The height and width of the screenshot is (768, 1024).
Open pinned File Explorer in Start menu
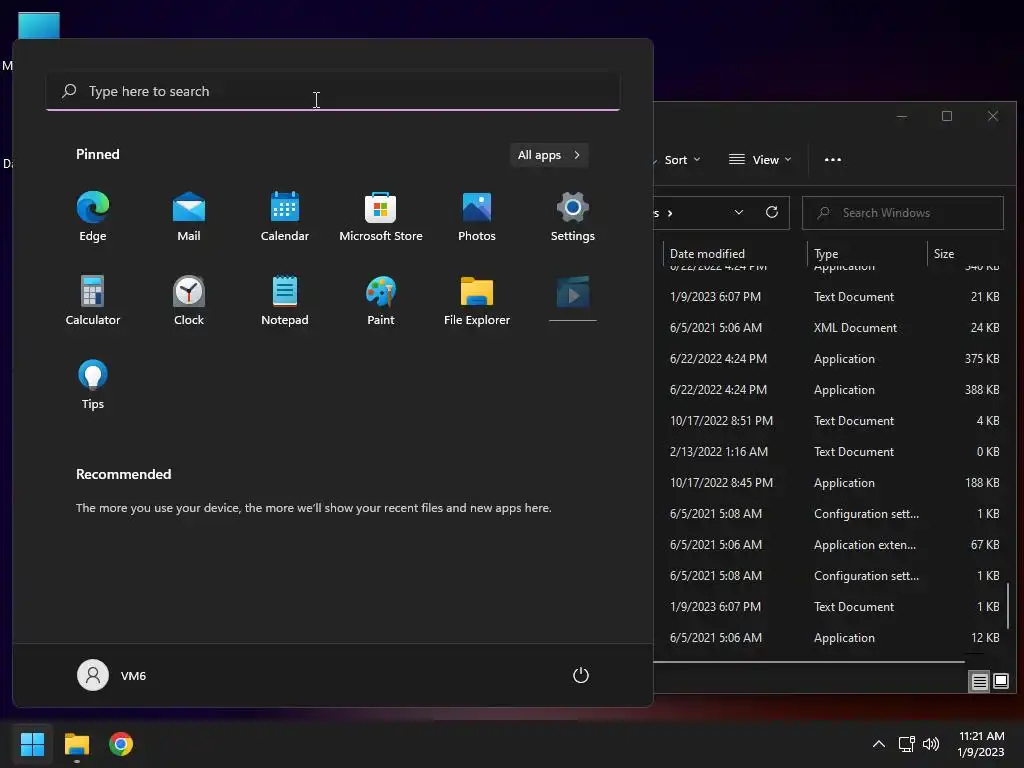[x=477, y=301]
